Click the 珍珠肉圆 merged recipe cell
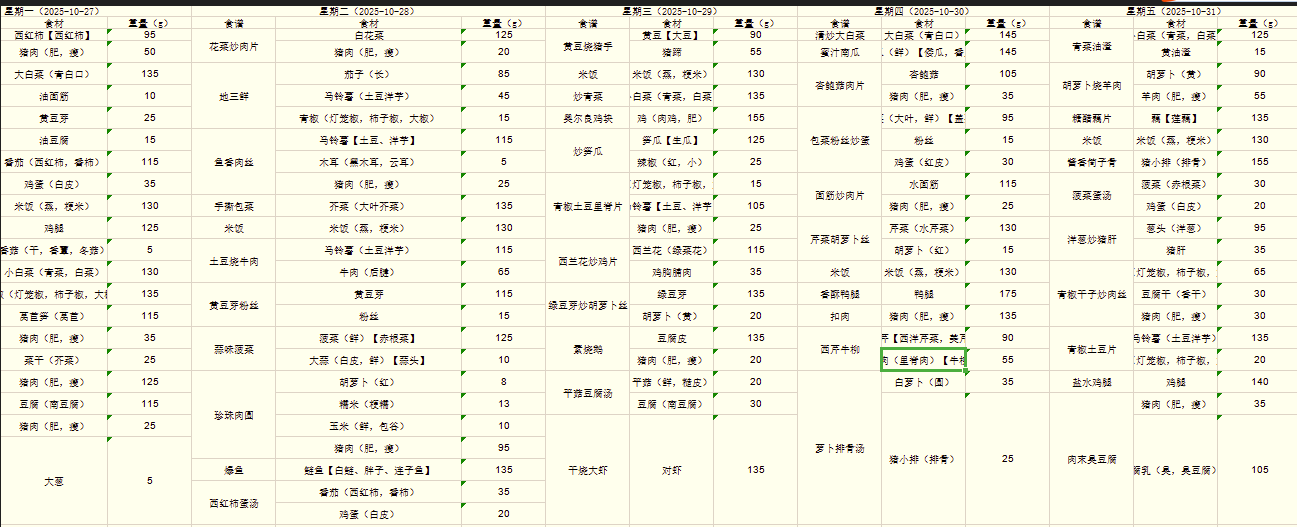This screenshot has width=1297, height=527. pyautogui.click(x=232, y=414)
